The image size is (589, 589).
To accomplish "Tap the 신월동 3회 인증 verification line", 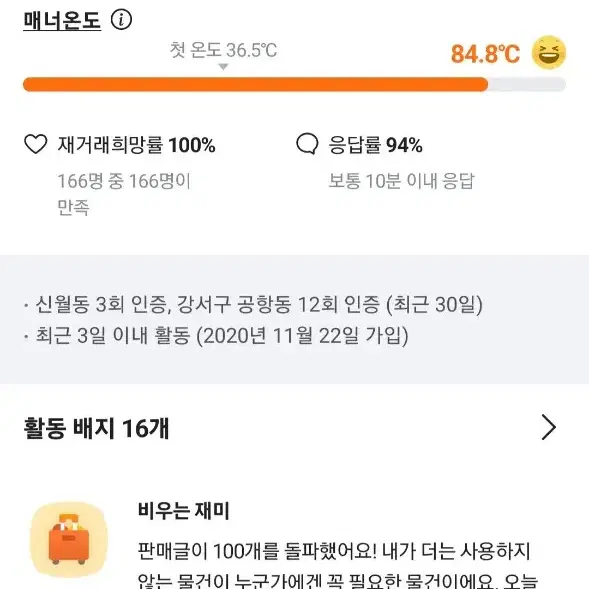I will pyautogui.click(x=254, y=304).
